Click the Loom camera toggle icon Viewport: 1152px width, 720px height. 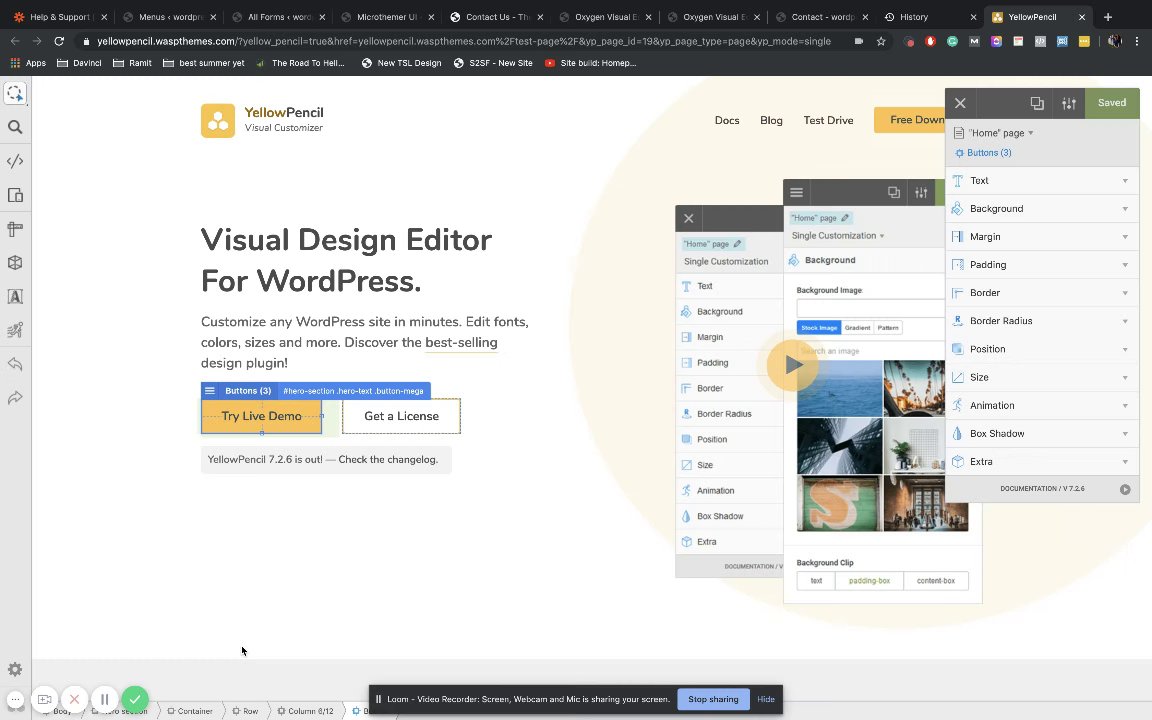point(44,699)
